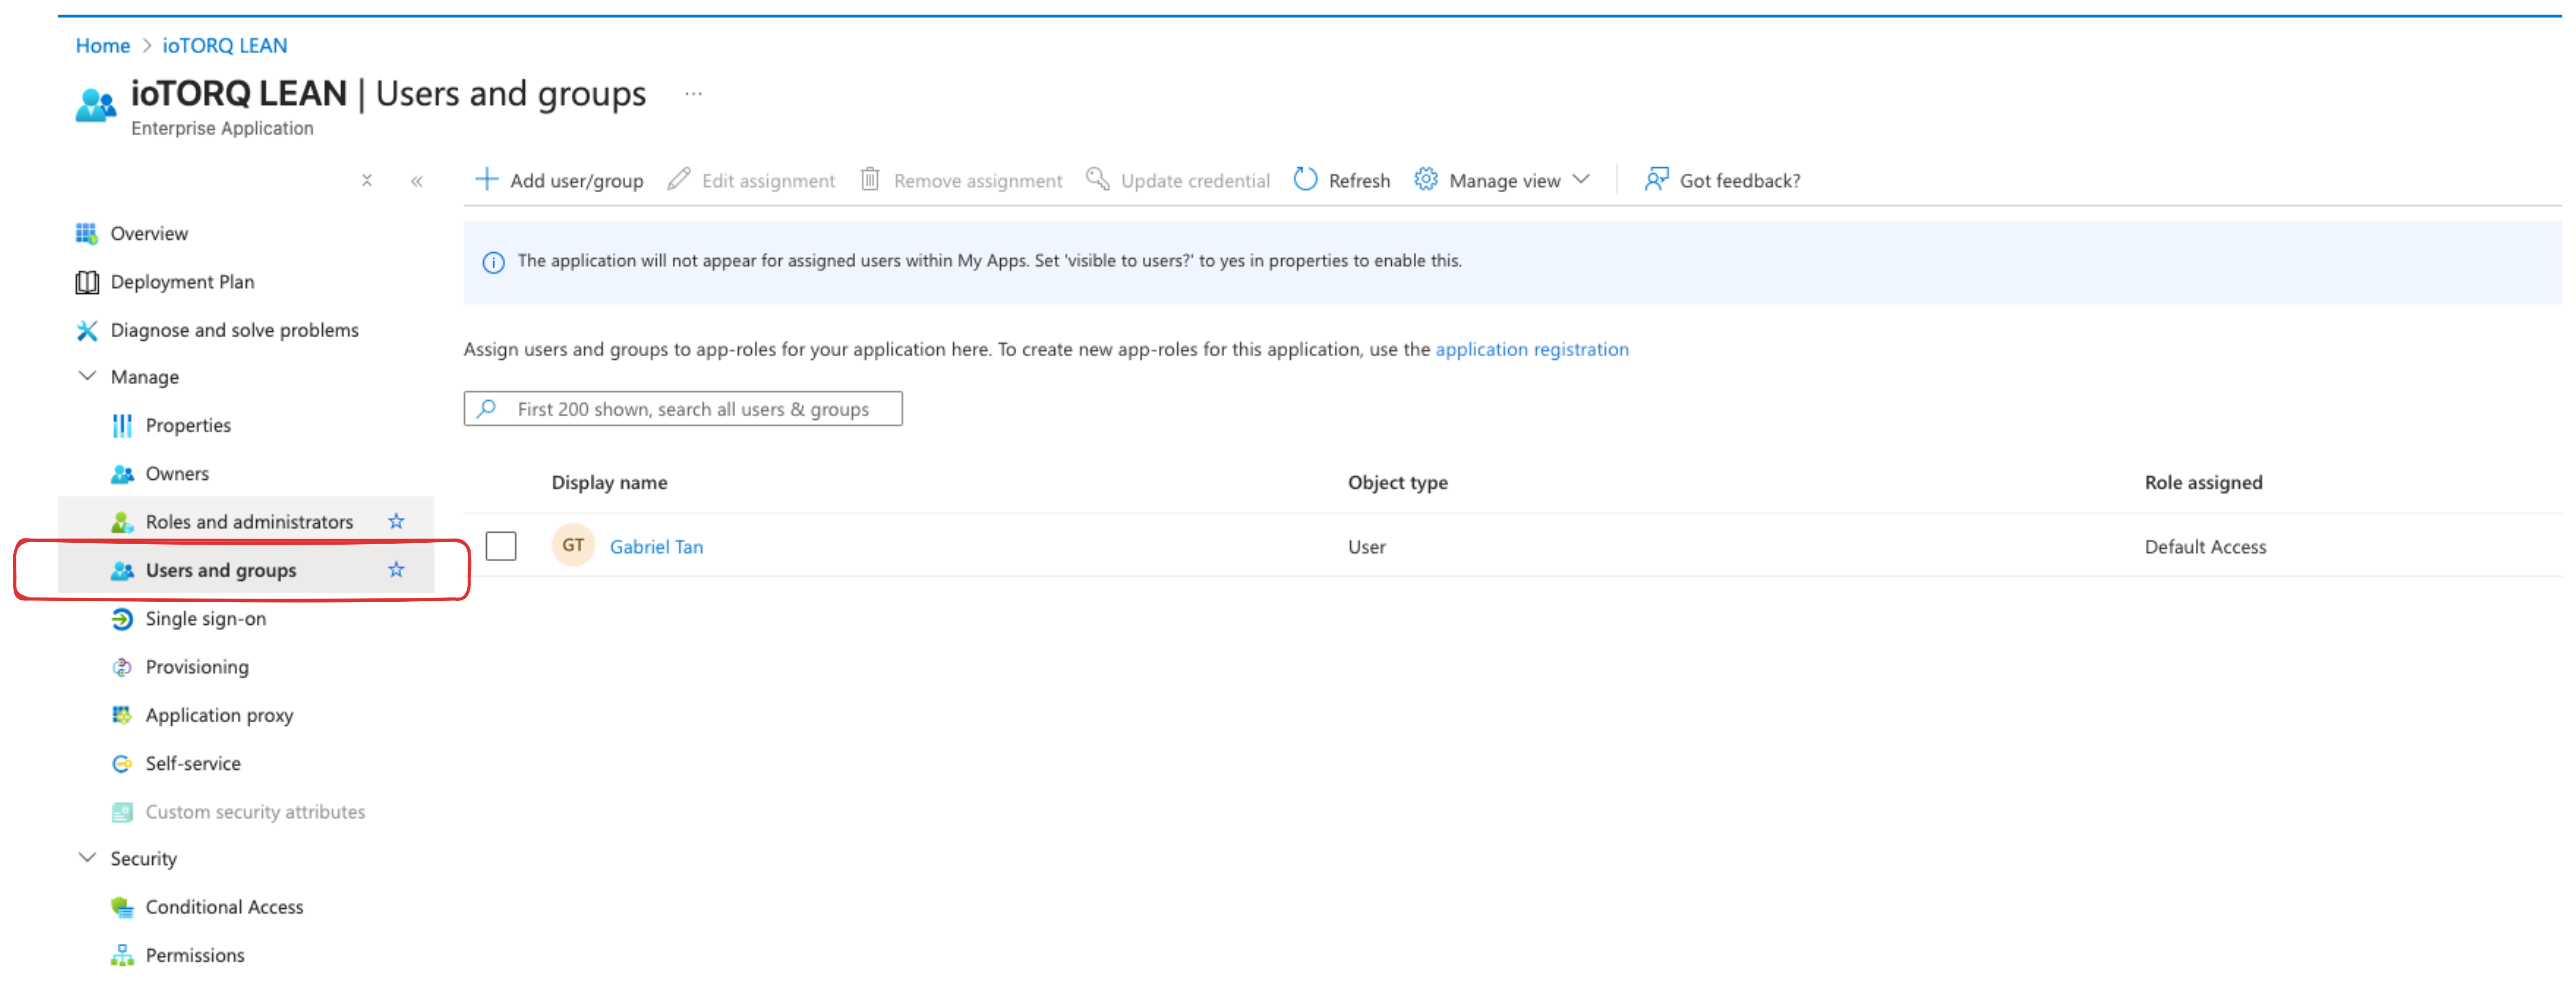Click the Conditional Access icon
This screenshot has height=981, width=2576.
pyautogui.click(x=122, y=907)
